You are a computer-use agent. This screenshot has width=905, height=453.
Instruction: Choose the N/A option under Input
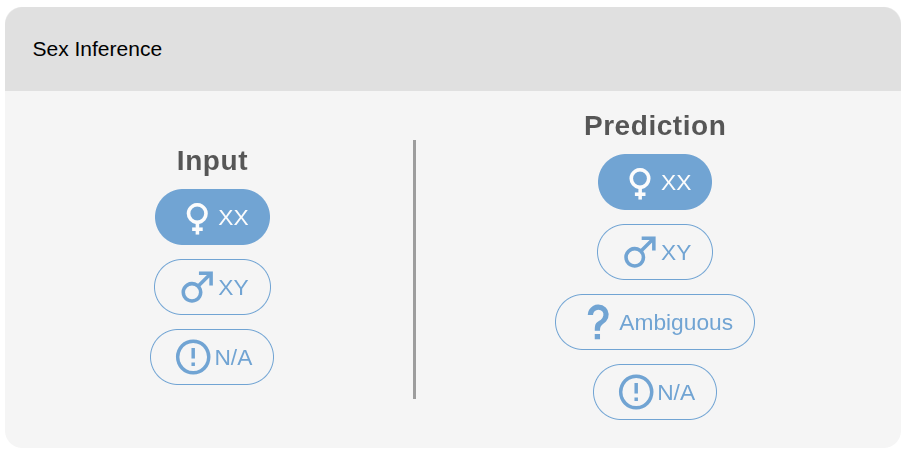212,357
